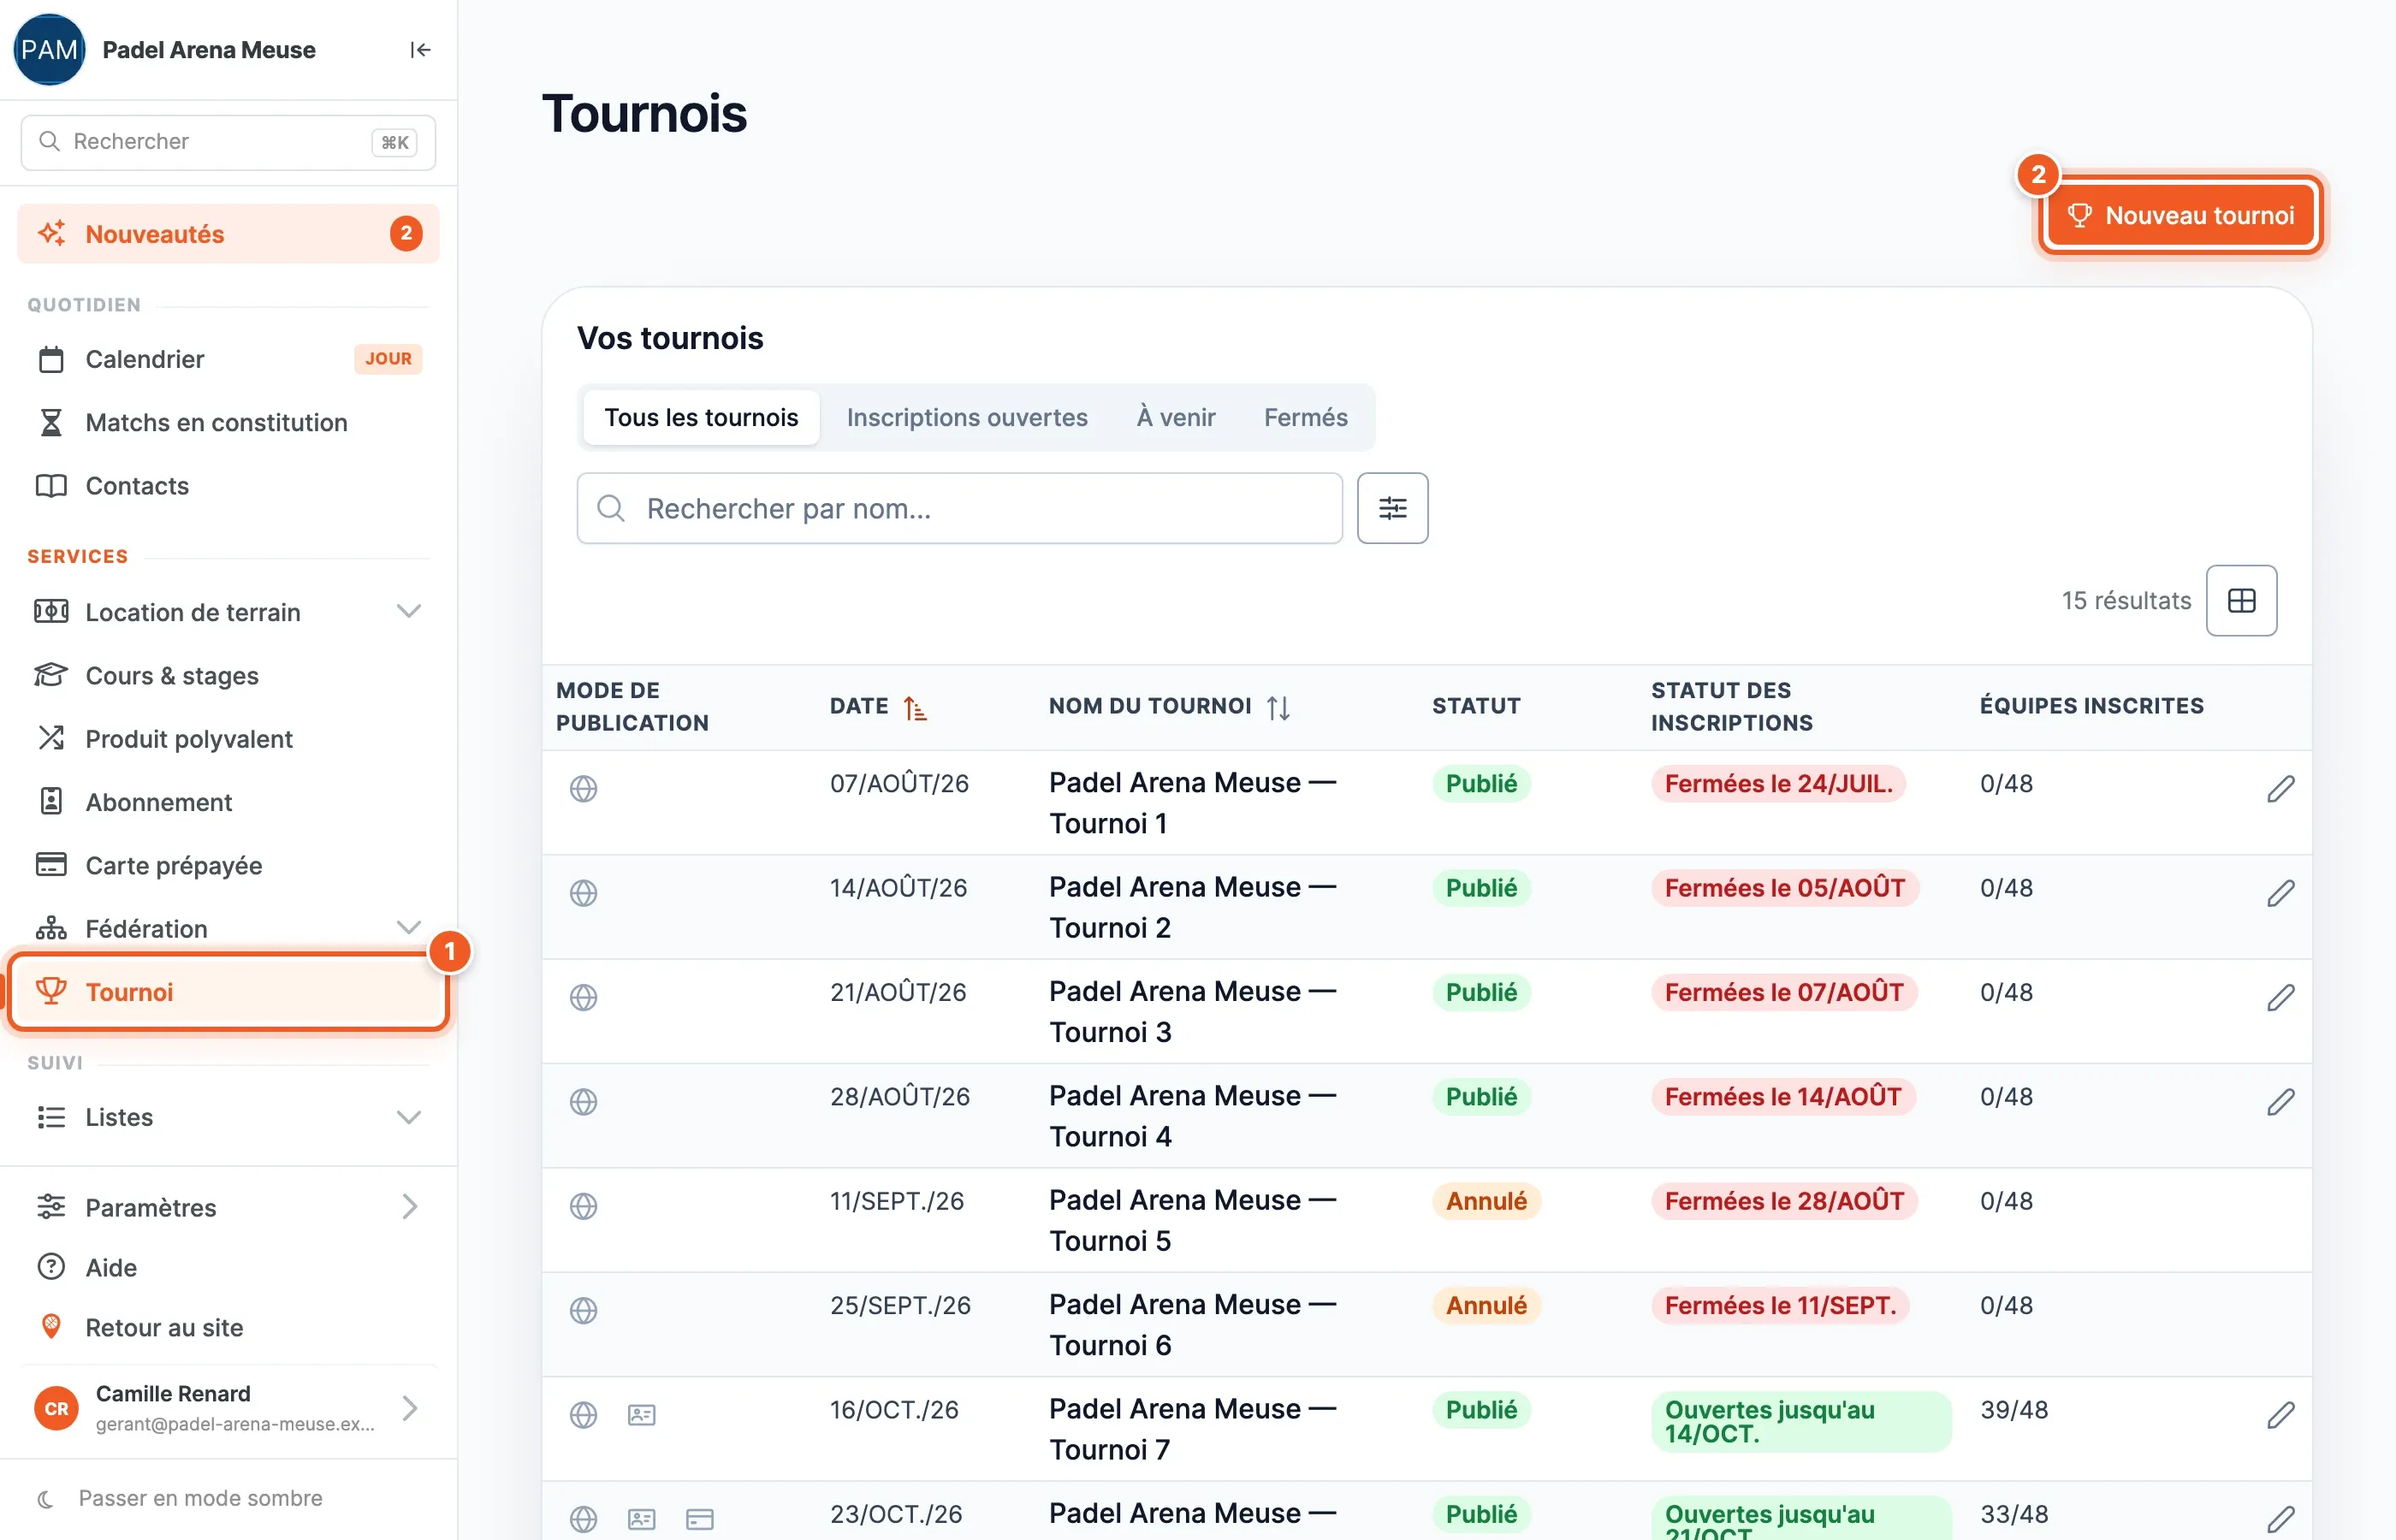Image resolution: width=2396 pixels, height=1540 pixels.
Task: Open Nouveautés in sidebar
Action: (x=228, y=234)
